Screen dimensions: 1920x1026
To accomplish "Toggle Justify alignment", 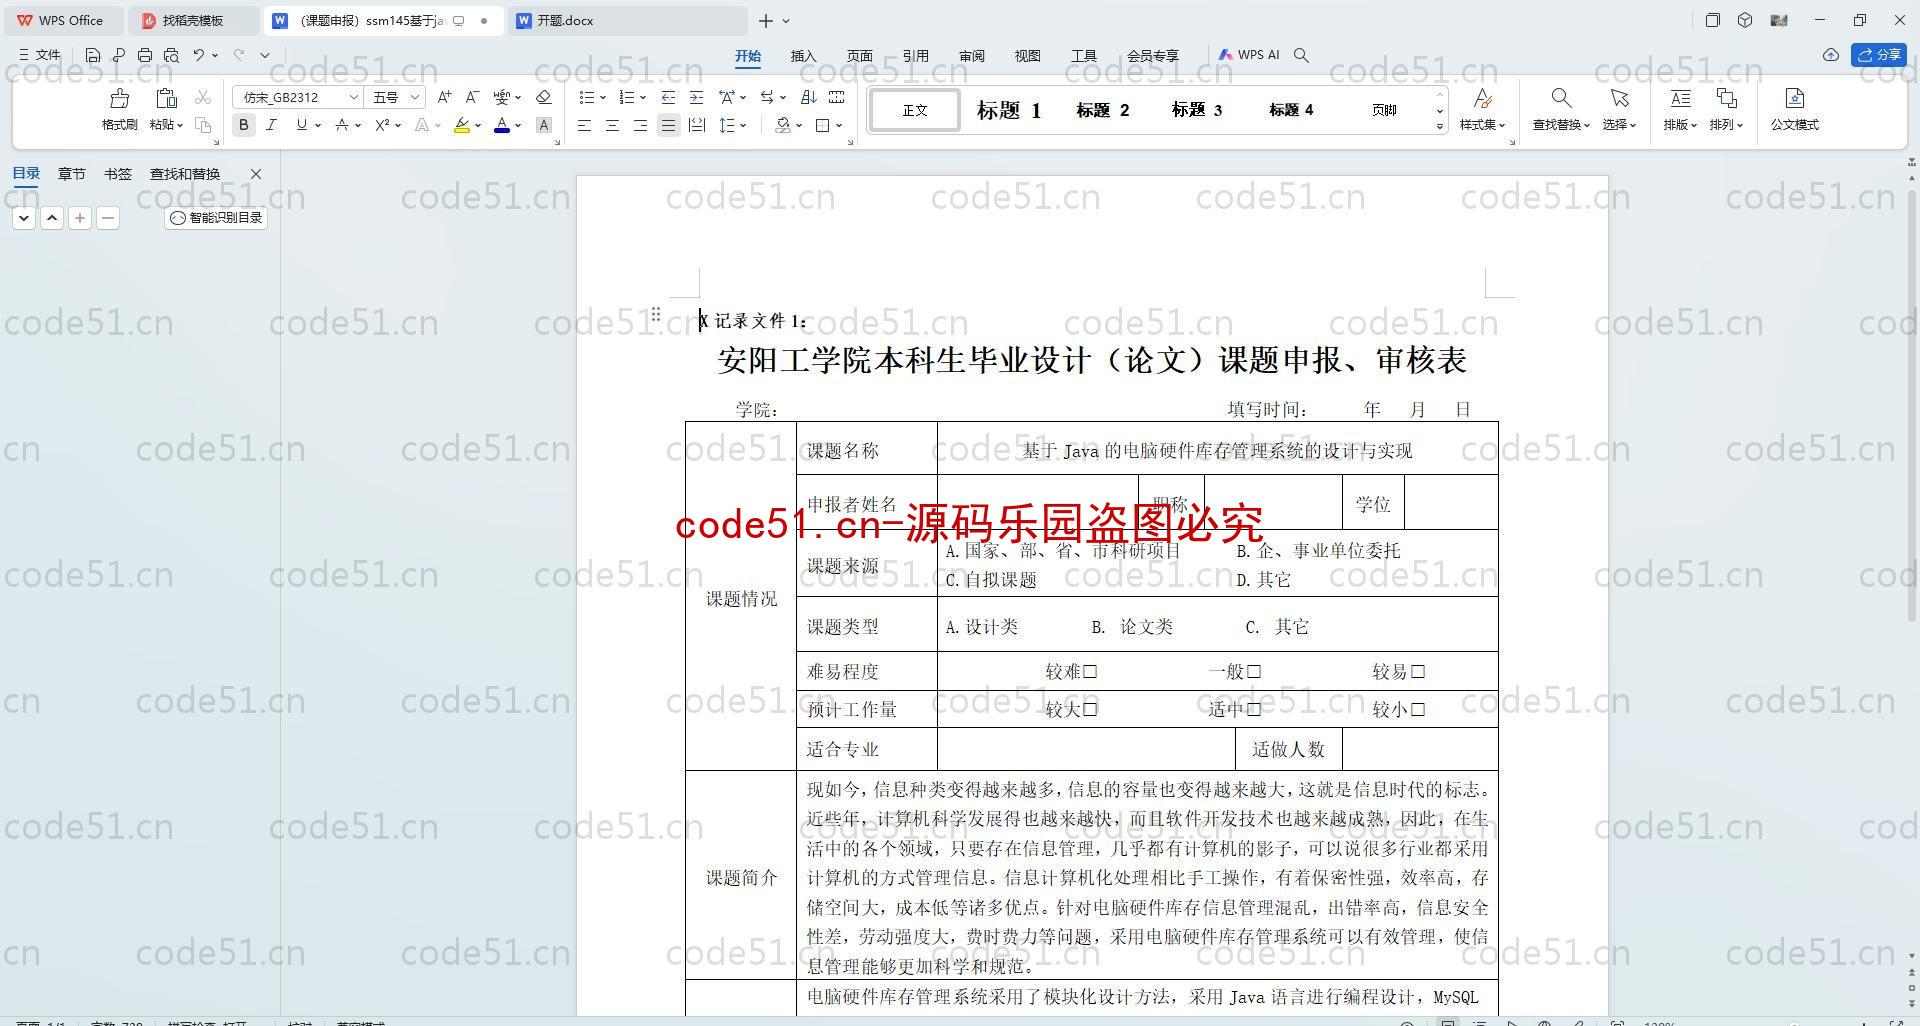I will (x=668, y=125).
